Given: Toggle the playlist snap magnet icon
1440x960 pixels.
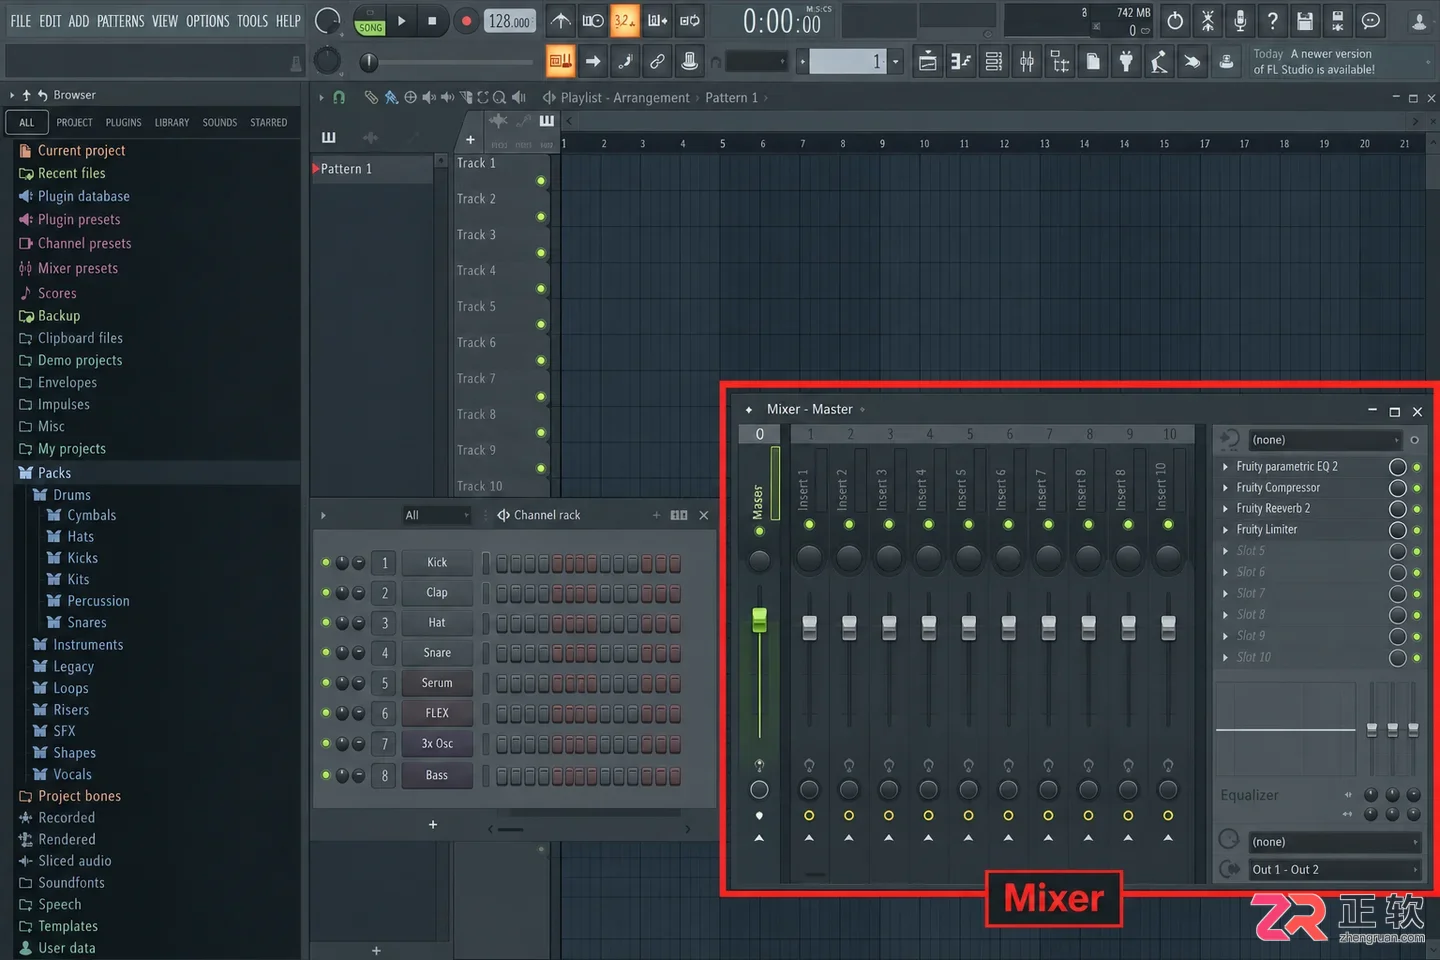Looking at the screenshot, I should 339,97.
